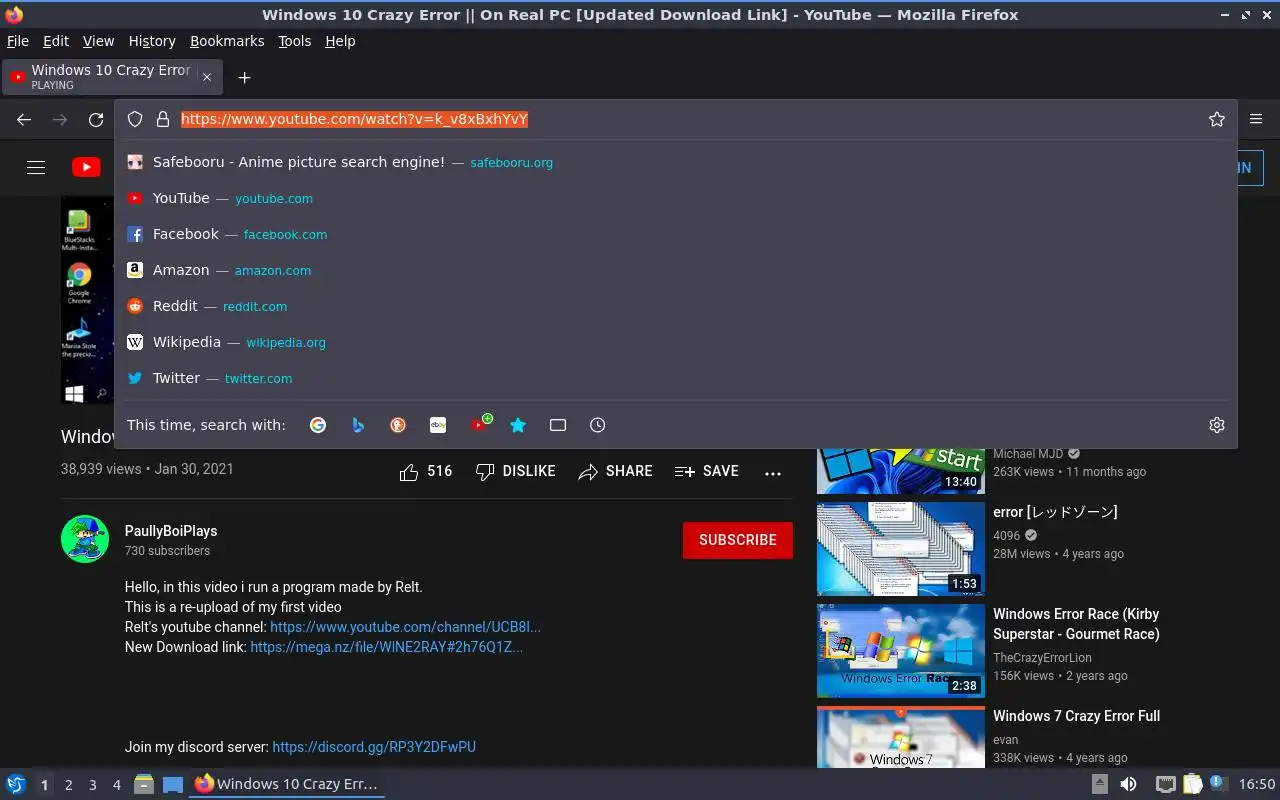Search open tabs using the tab icon
Screen dimensions: 1280x800
click(x=558, y=425)
